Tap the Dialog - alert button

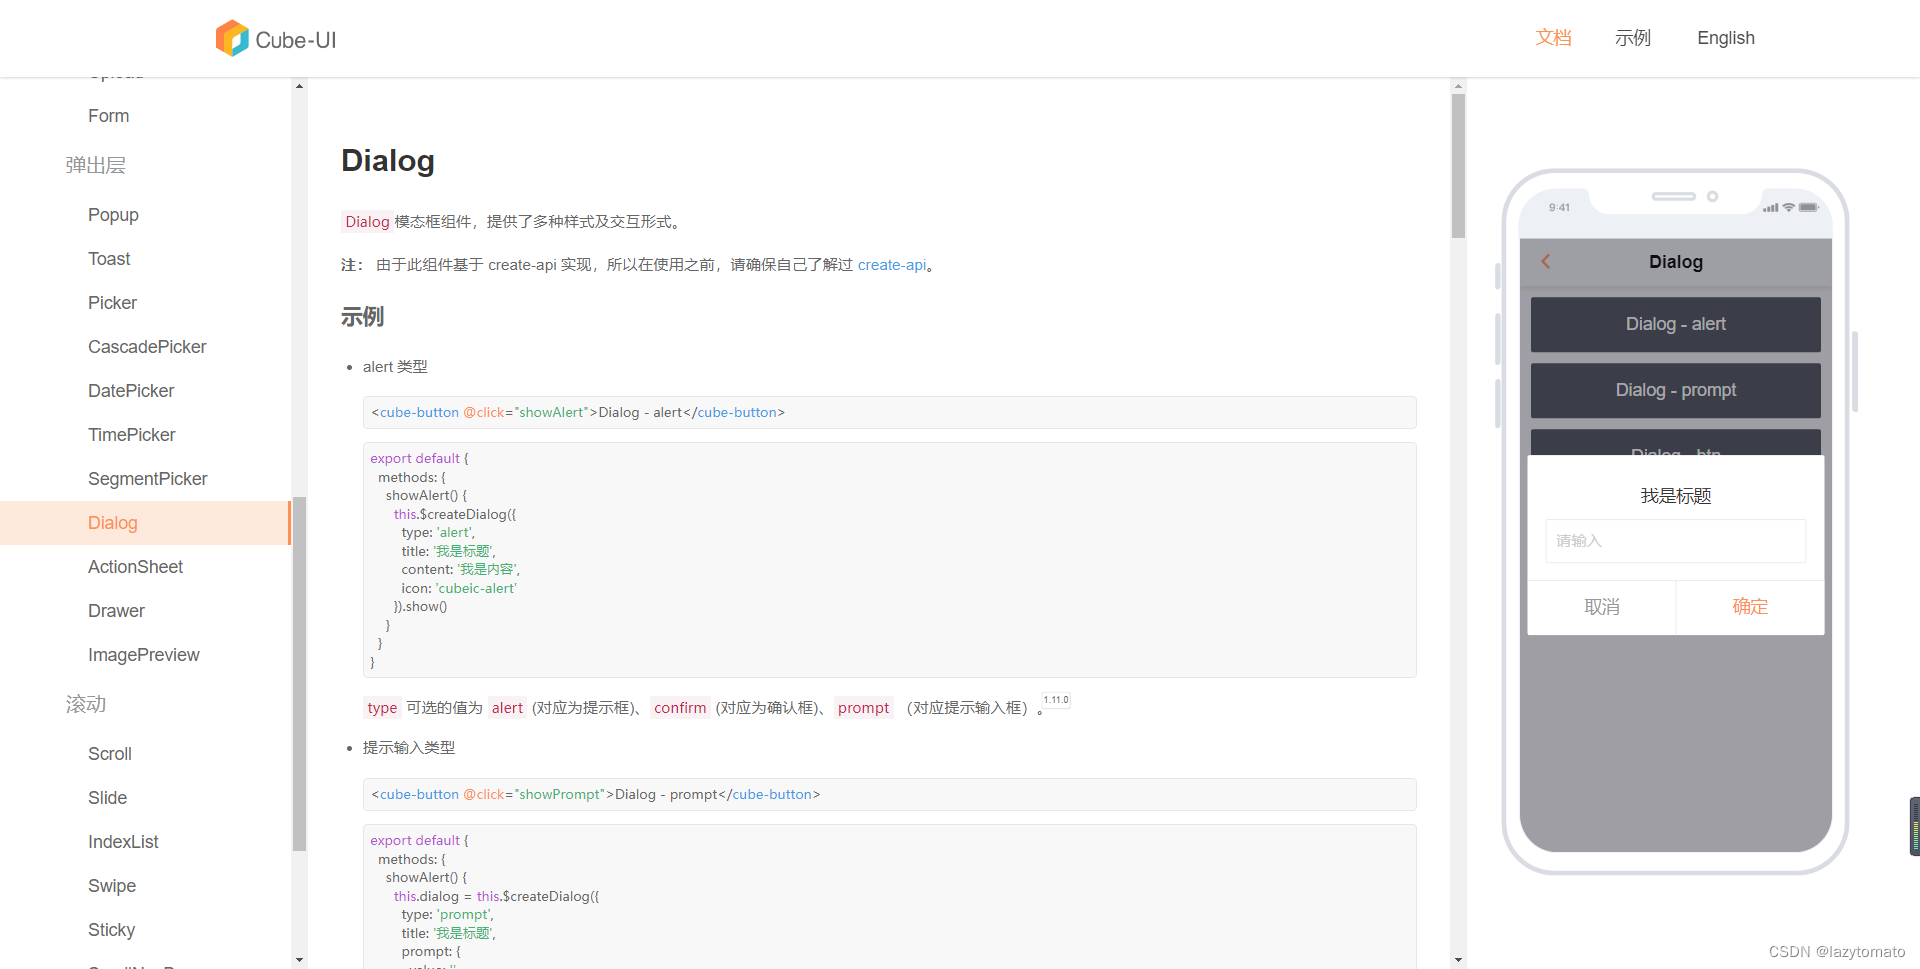click(x=1676, y=324)
